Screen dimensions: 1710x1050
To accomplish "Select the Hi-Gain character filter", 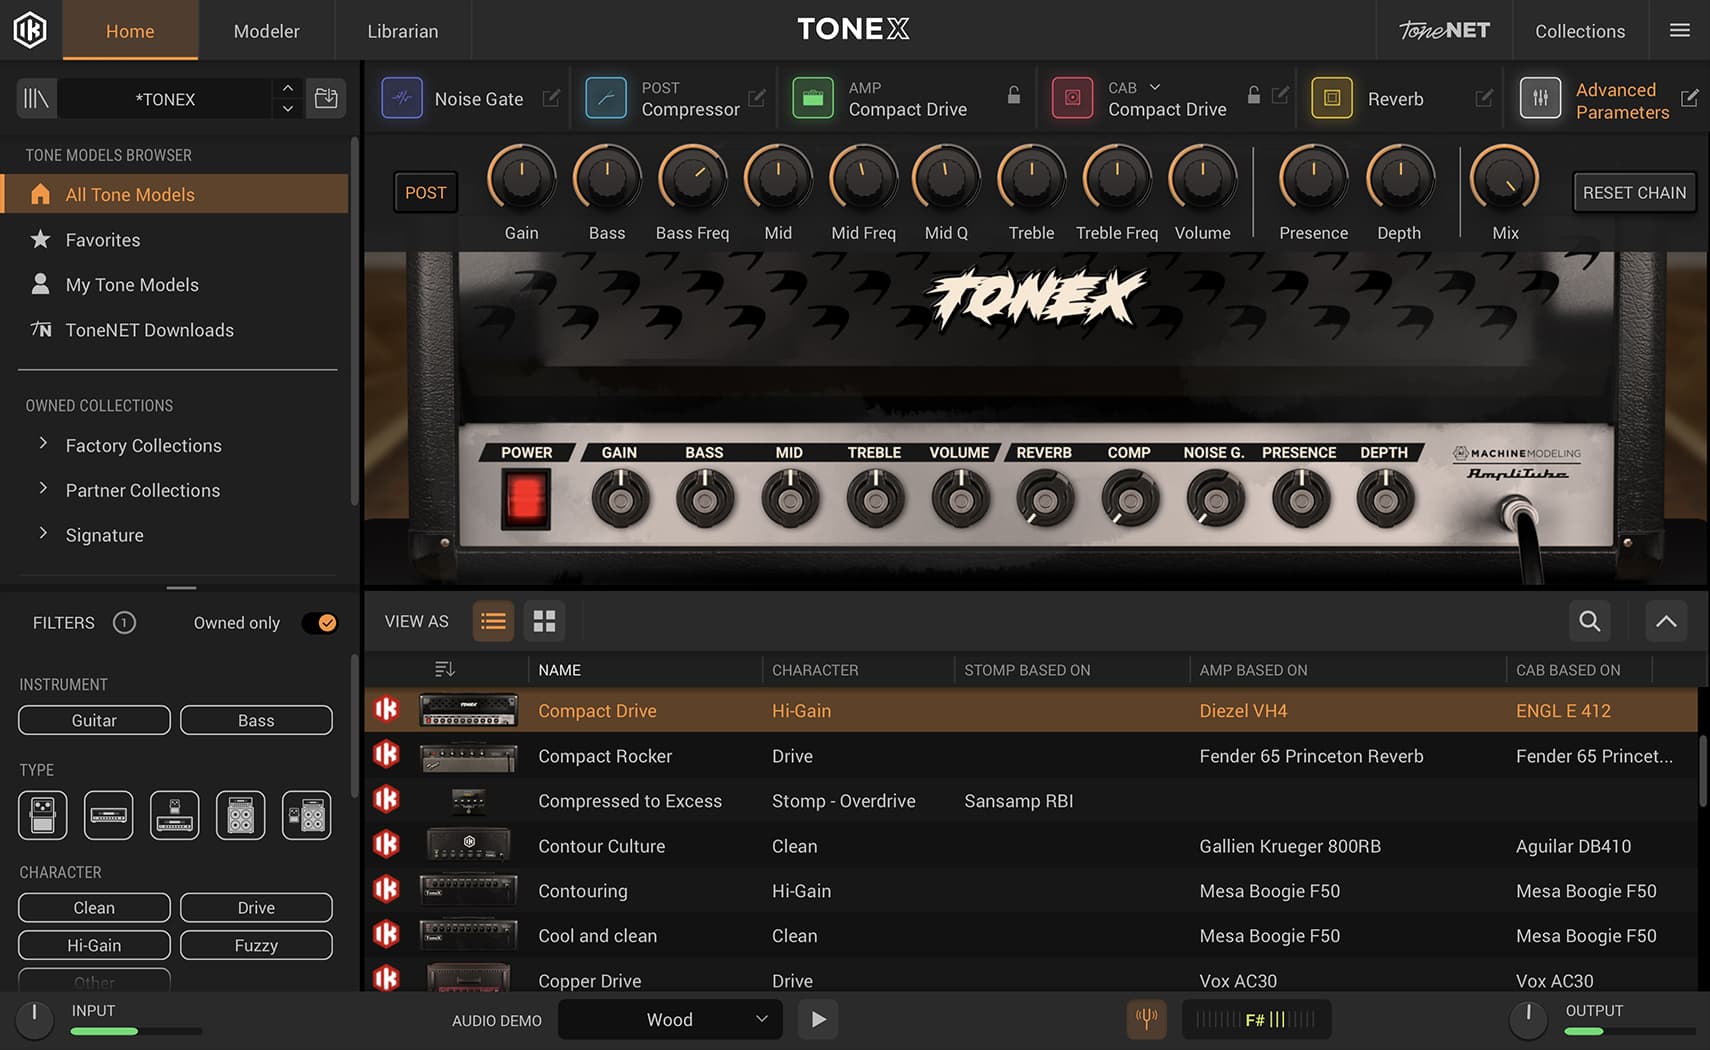I will coord(94,945).
